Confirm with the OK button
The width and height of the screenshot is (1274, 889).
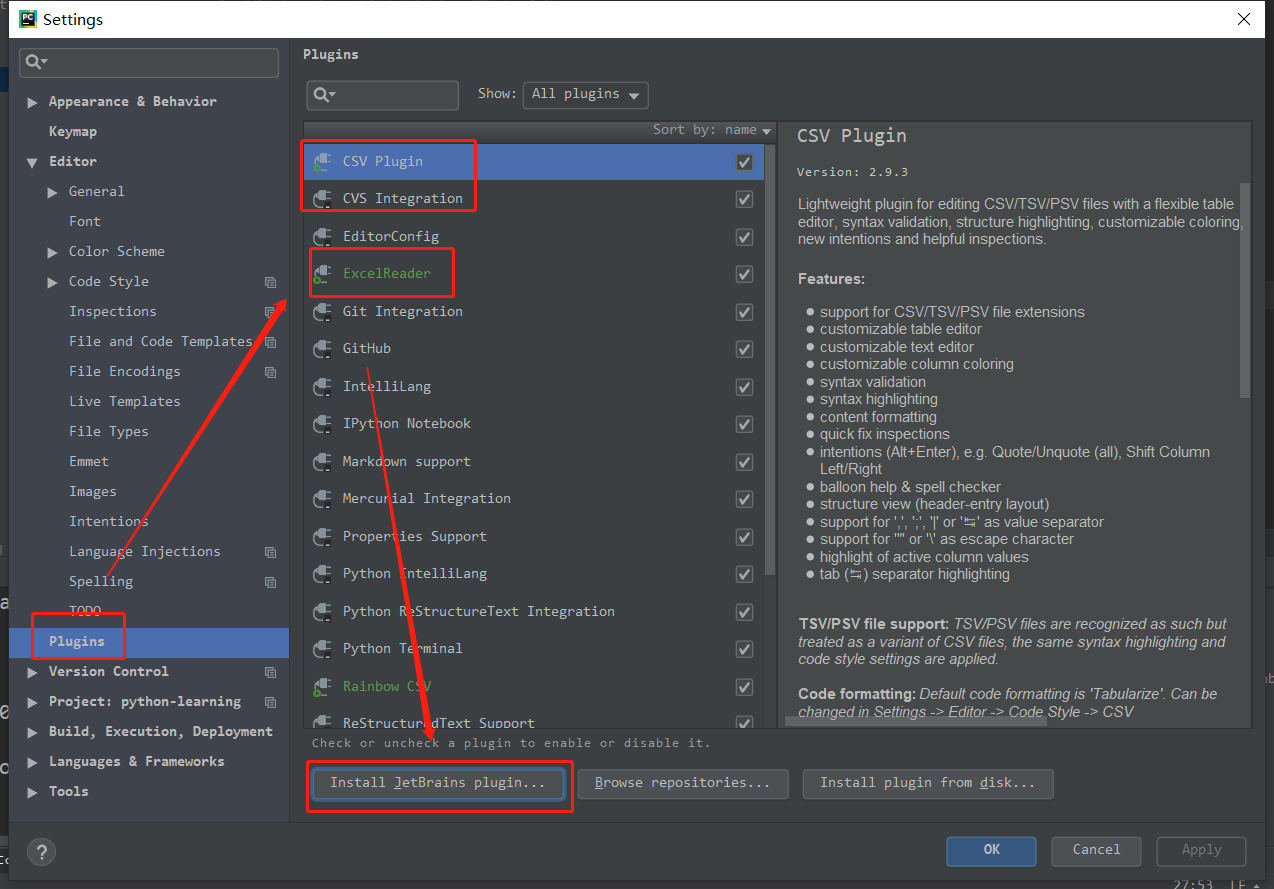(x=992, y=850)
